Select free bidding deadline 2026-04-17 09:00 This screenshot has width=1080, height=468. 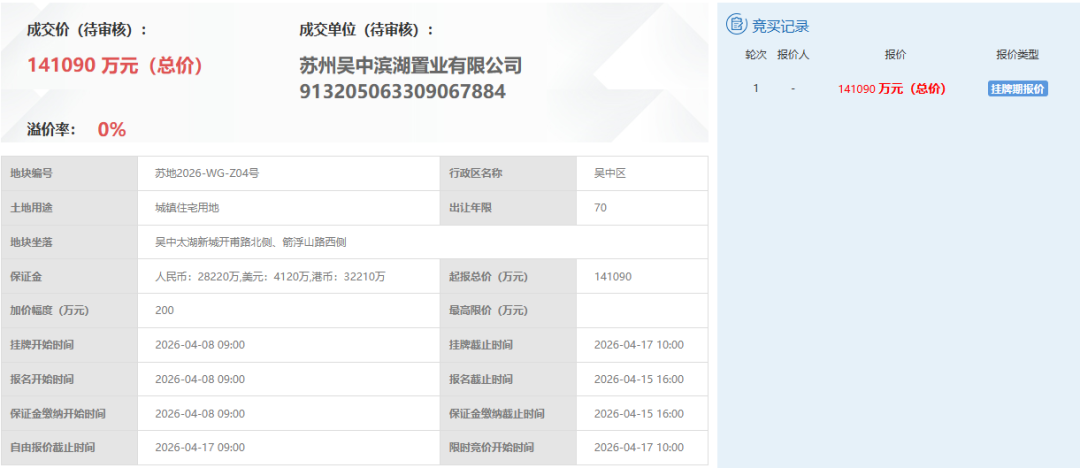tap(200, 447)
